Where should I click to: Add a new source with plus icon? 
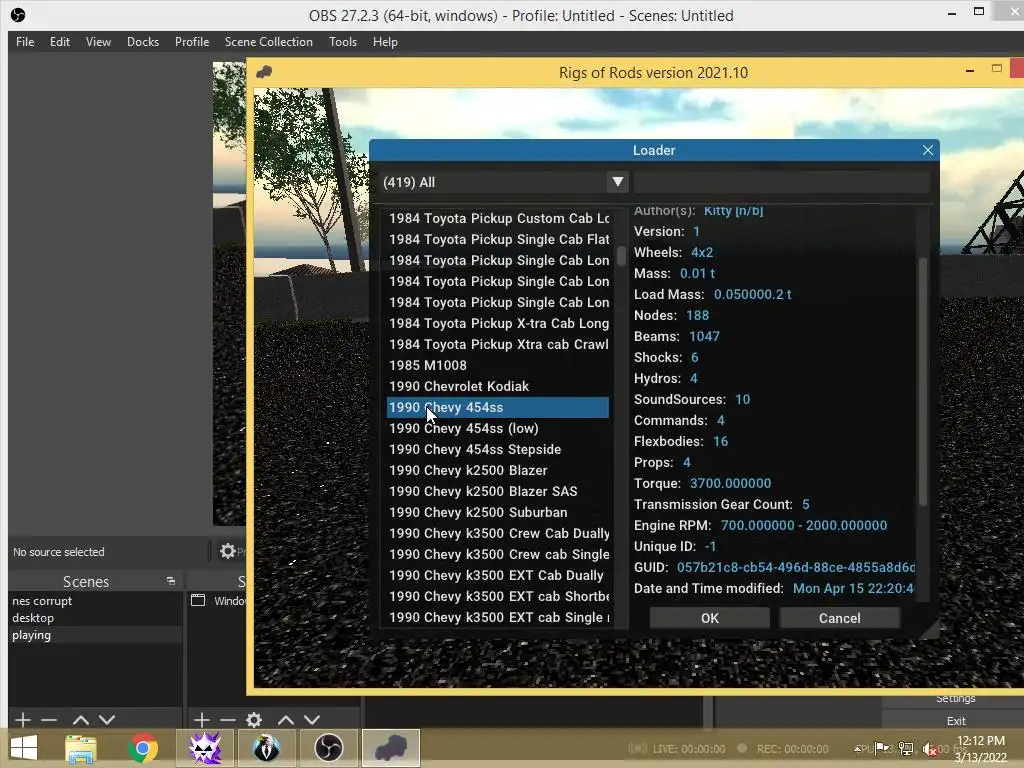(x=202, y=720)
